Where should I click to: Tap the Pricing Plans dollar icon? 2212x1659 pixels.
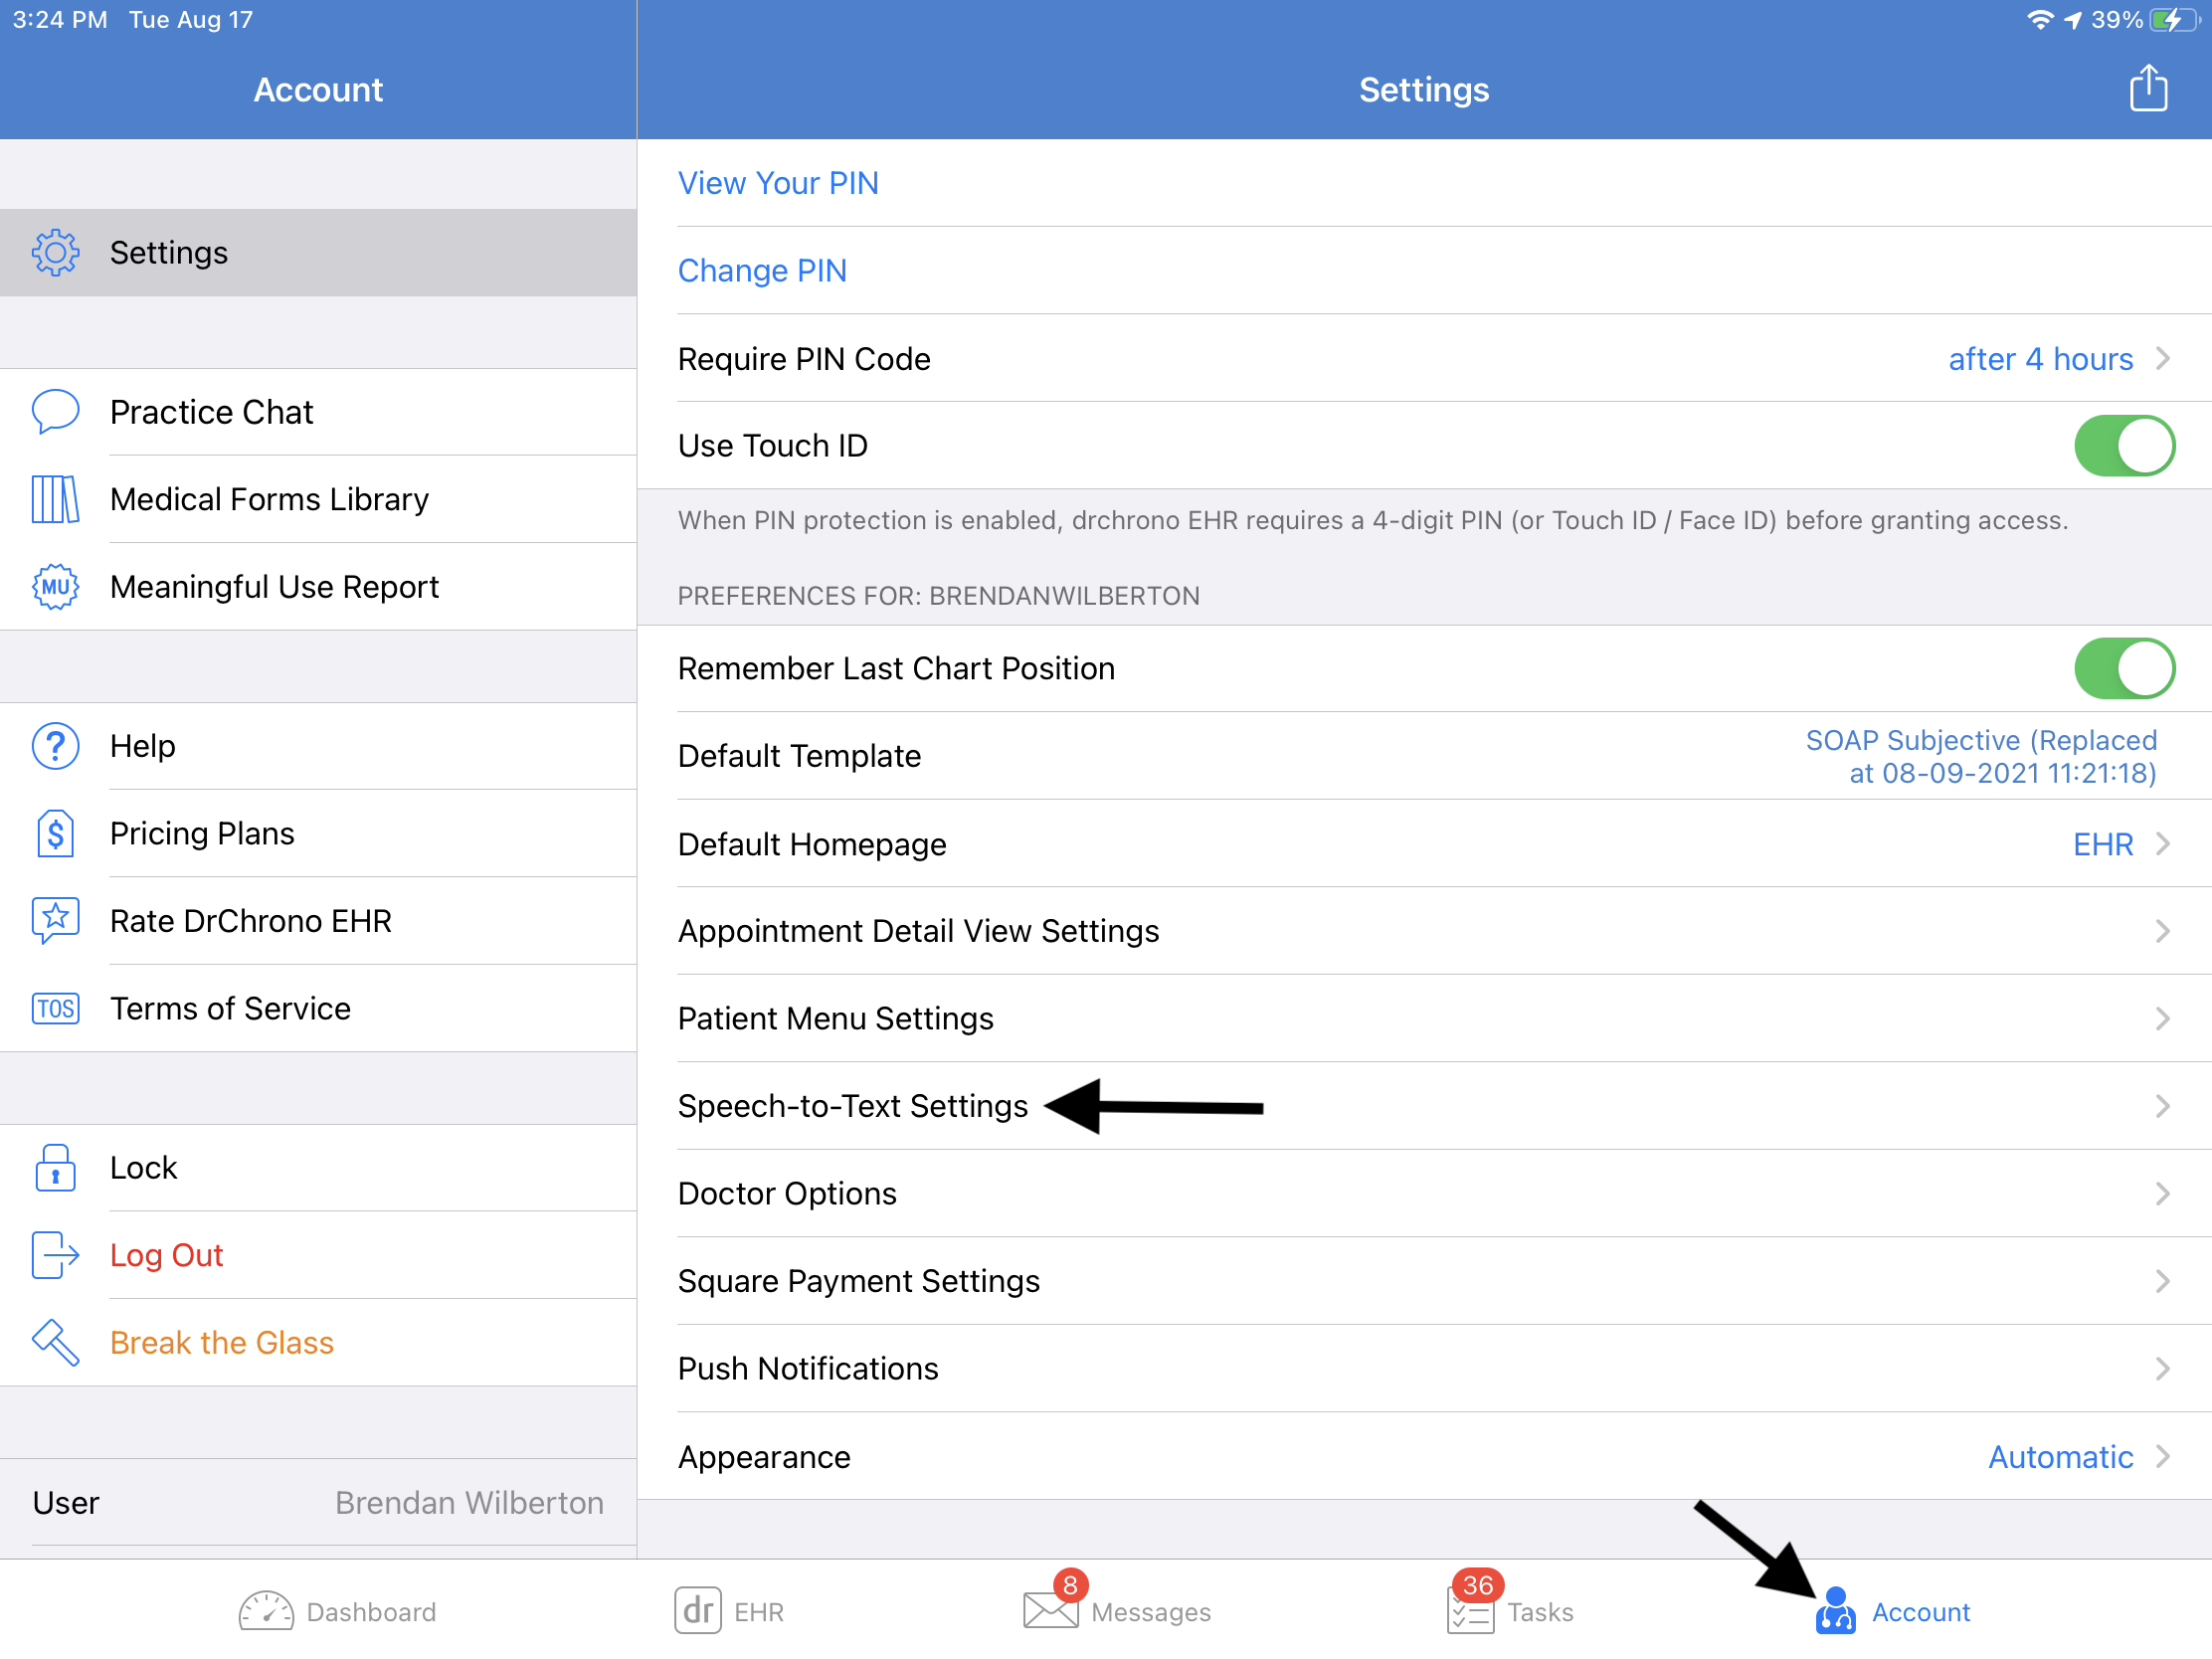point(54,833)
